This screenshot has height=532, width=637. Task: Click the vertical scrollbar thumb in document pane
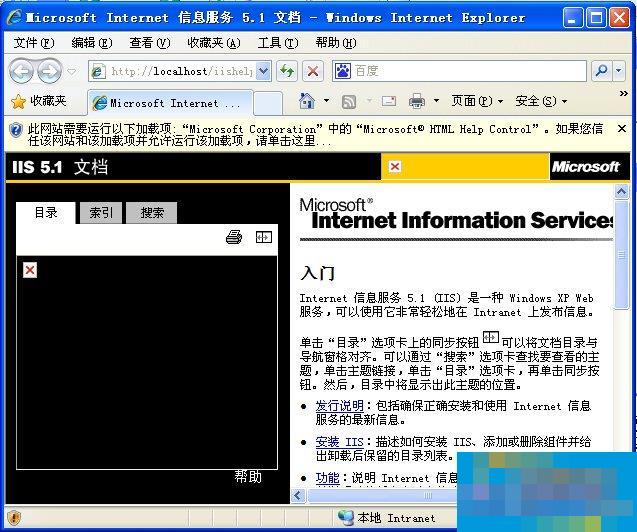[x=621, y=255]
